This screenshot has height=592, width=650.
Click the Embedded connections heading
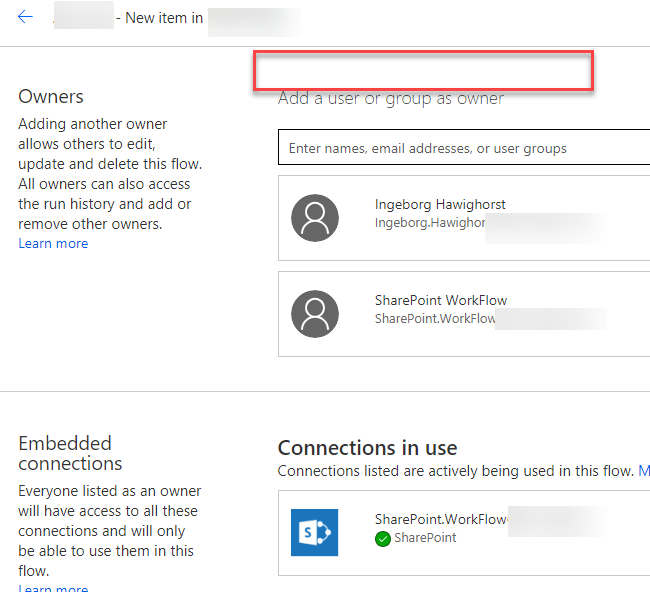click(70, 453)
